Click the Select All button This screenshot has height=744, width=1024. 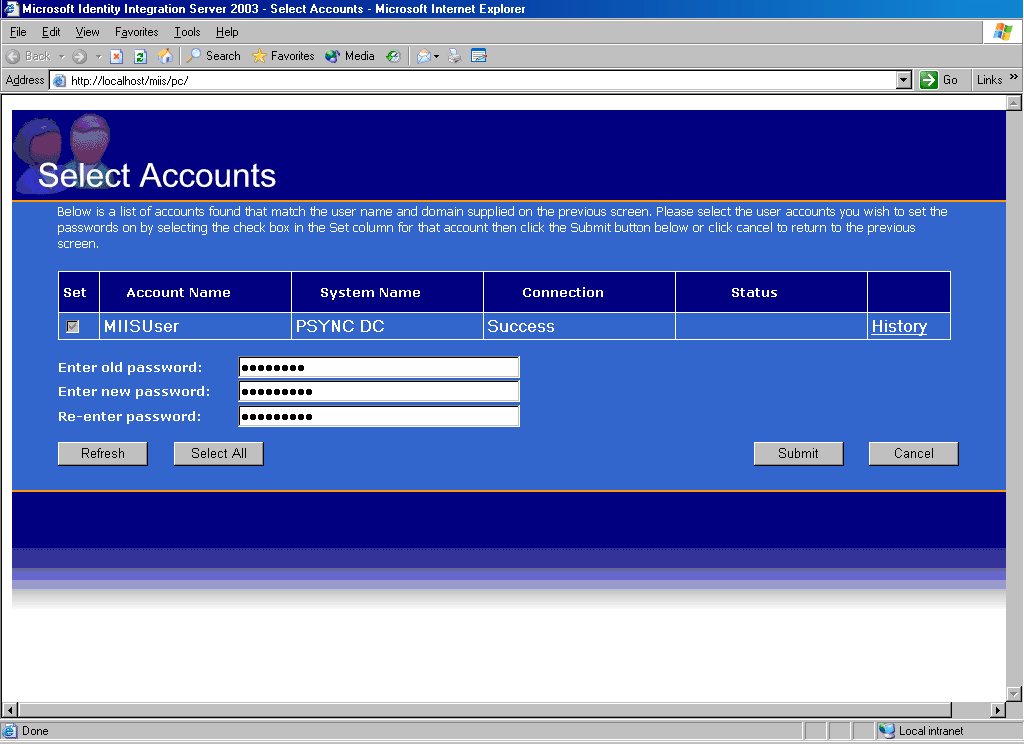pos(219,453)
